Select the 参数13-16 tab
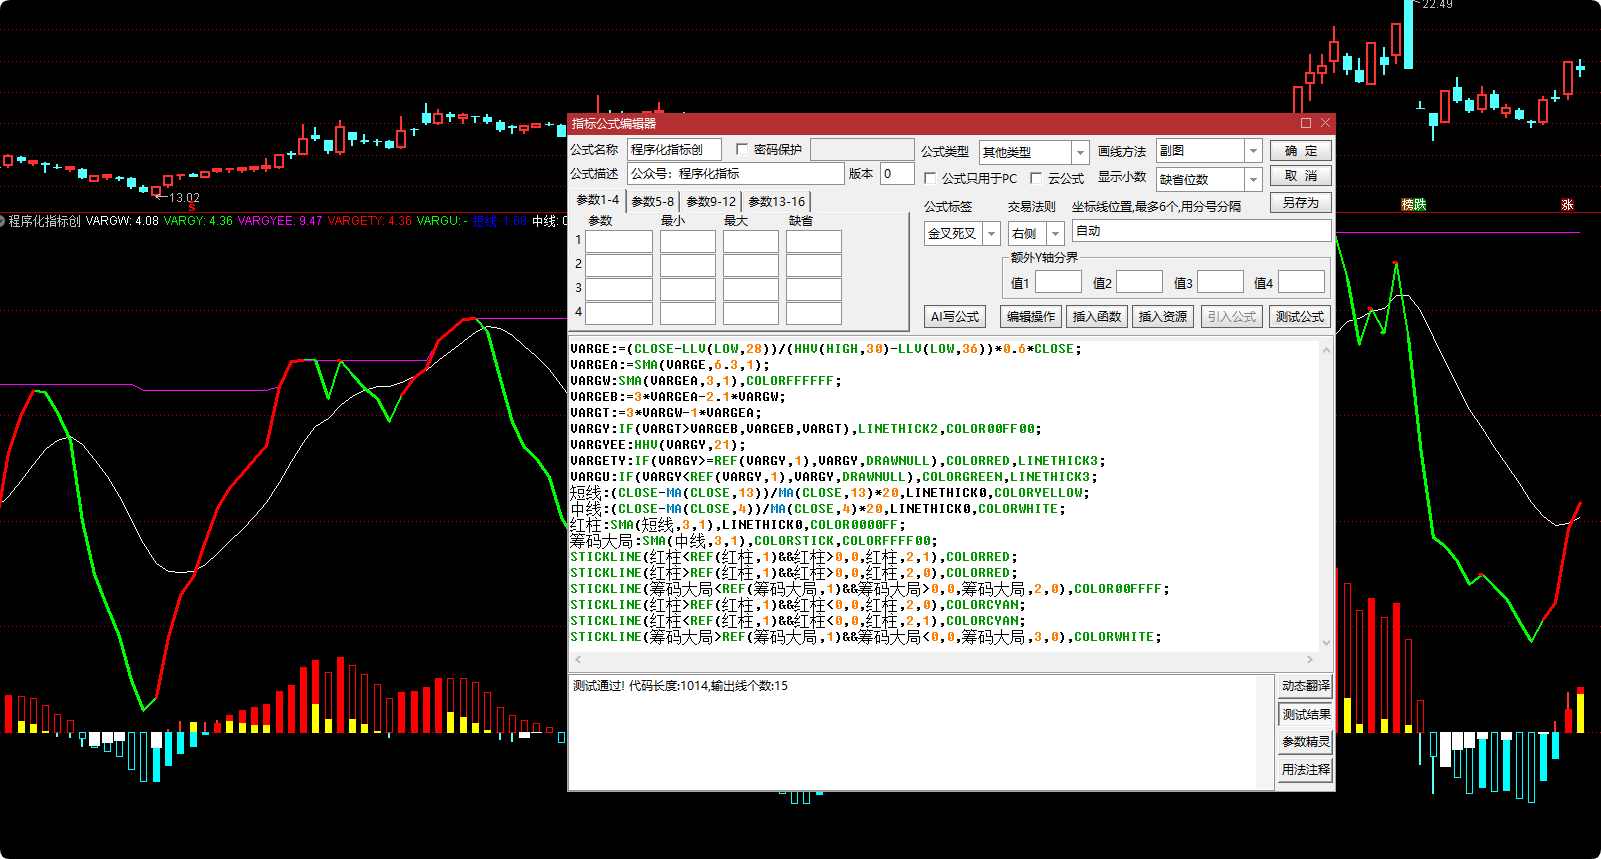The image size is (1601, 859). click(776, 201)
